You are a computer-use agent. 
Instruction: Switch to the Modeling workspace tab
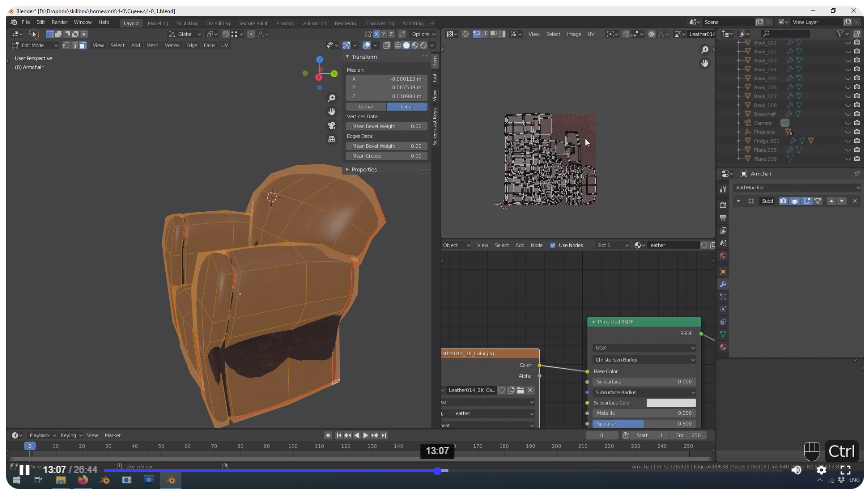point(158,21)
